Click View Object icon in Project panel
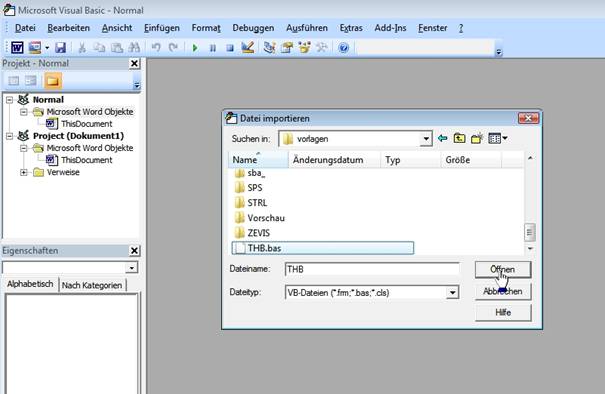 coord(31,81)
